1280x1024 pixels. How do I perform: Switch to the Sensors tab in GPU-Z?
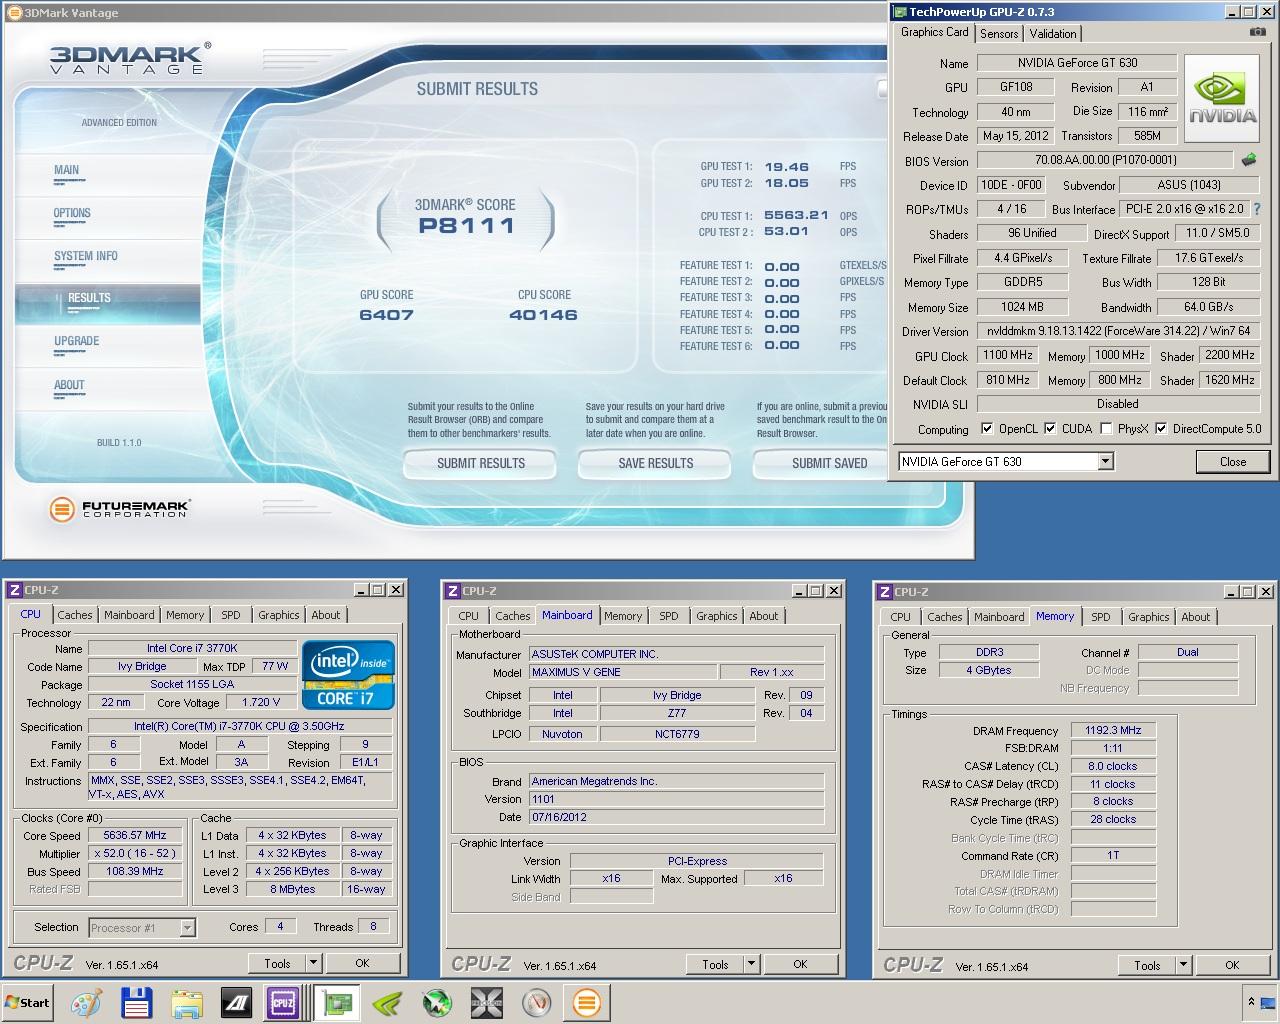point(999,33)
